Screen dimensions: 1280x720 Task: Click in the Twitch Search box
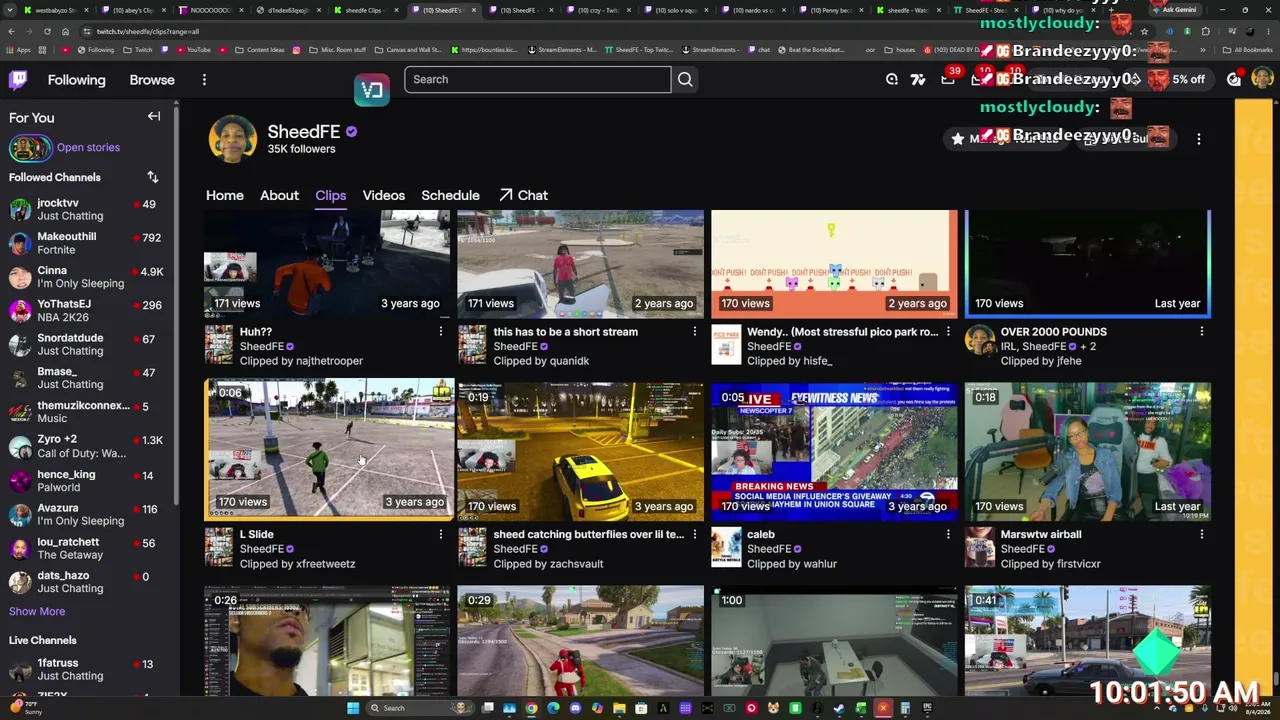[537, 80]
